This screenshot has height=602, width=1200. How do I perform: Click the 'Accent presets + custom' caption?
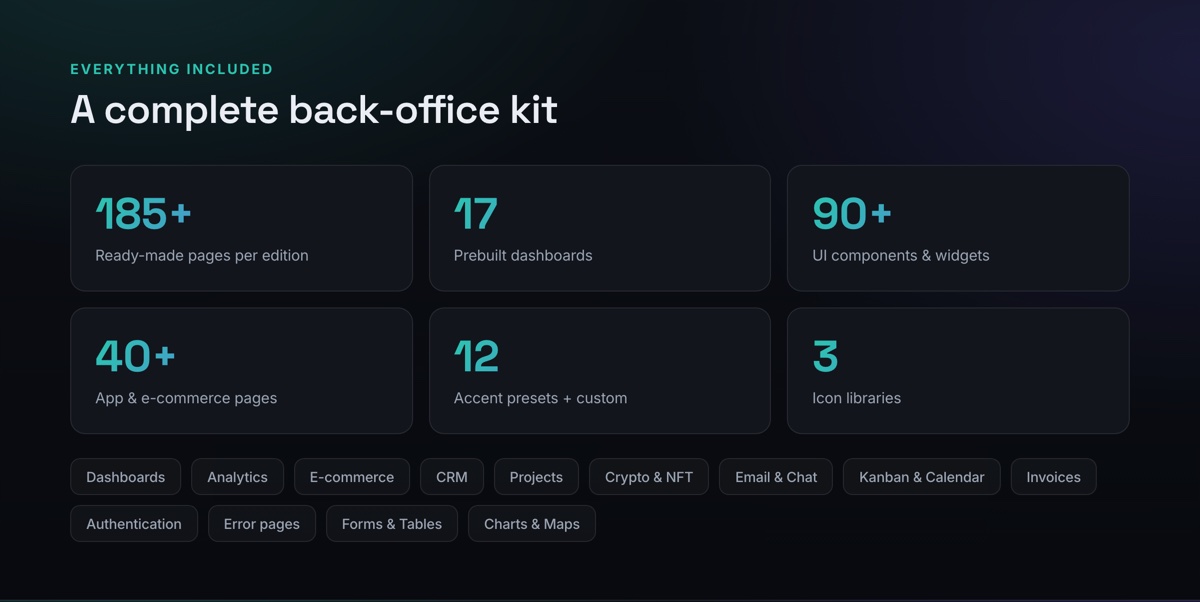point(541,398)
